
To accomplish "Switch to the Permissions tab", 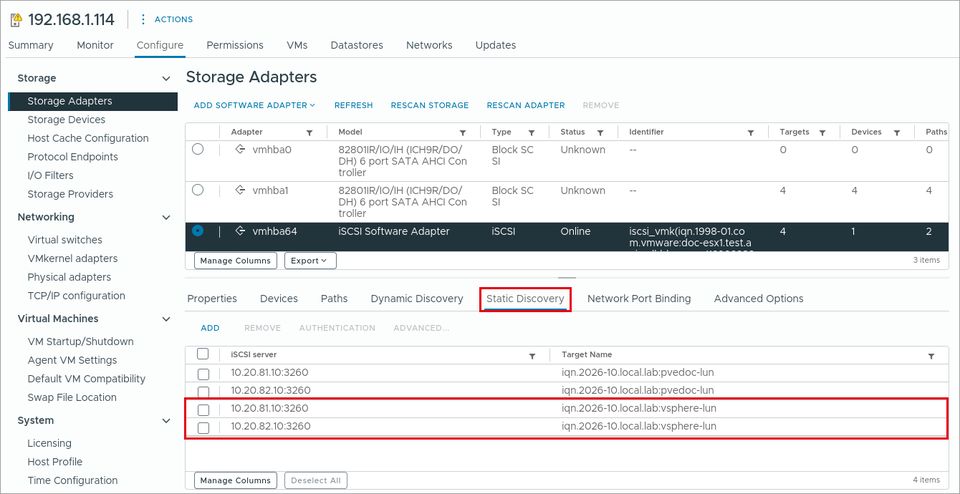I will (x=235, y=45).
